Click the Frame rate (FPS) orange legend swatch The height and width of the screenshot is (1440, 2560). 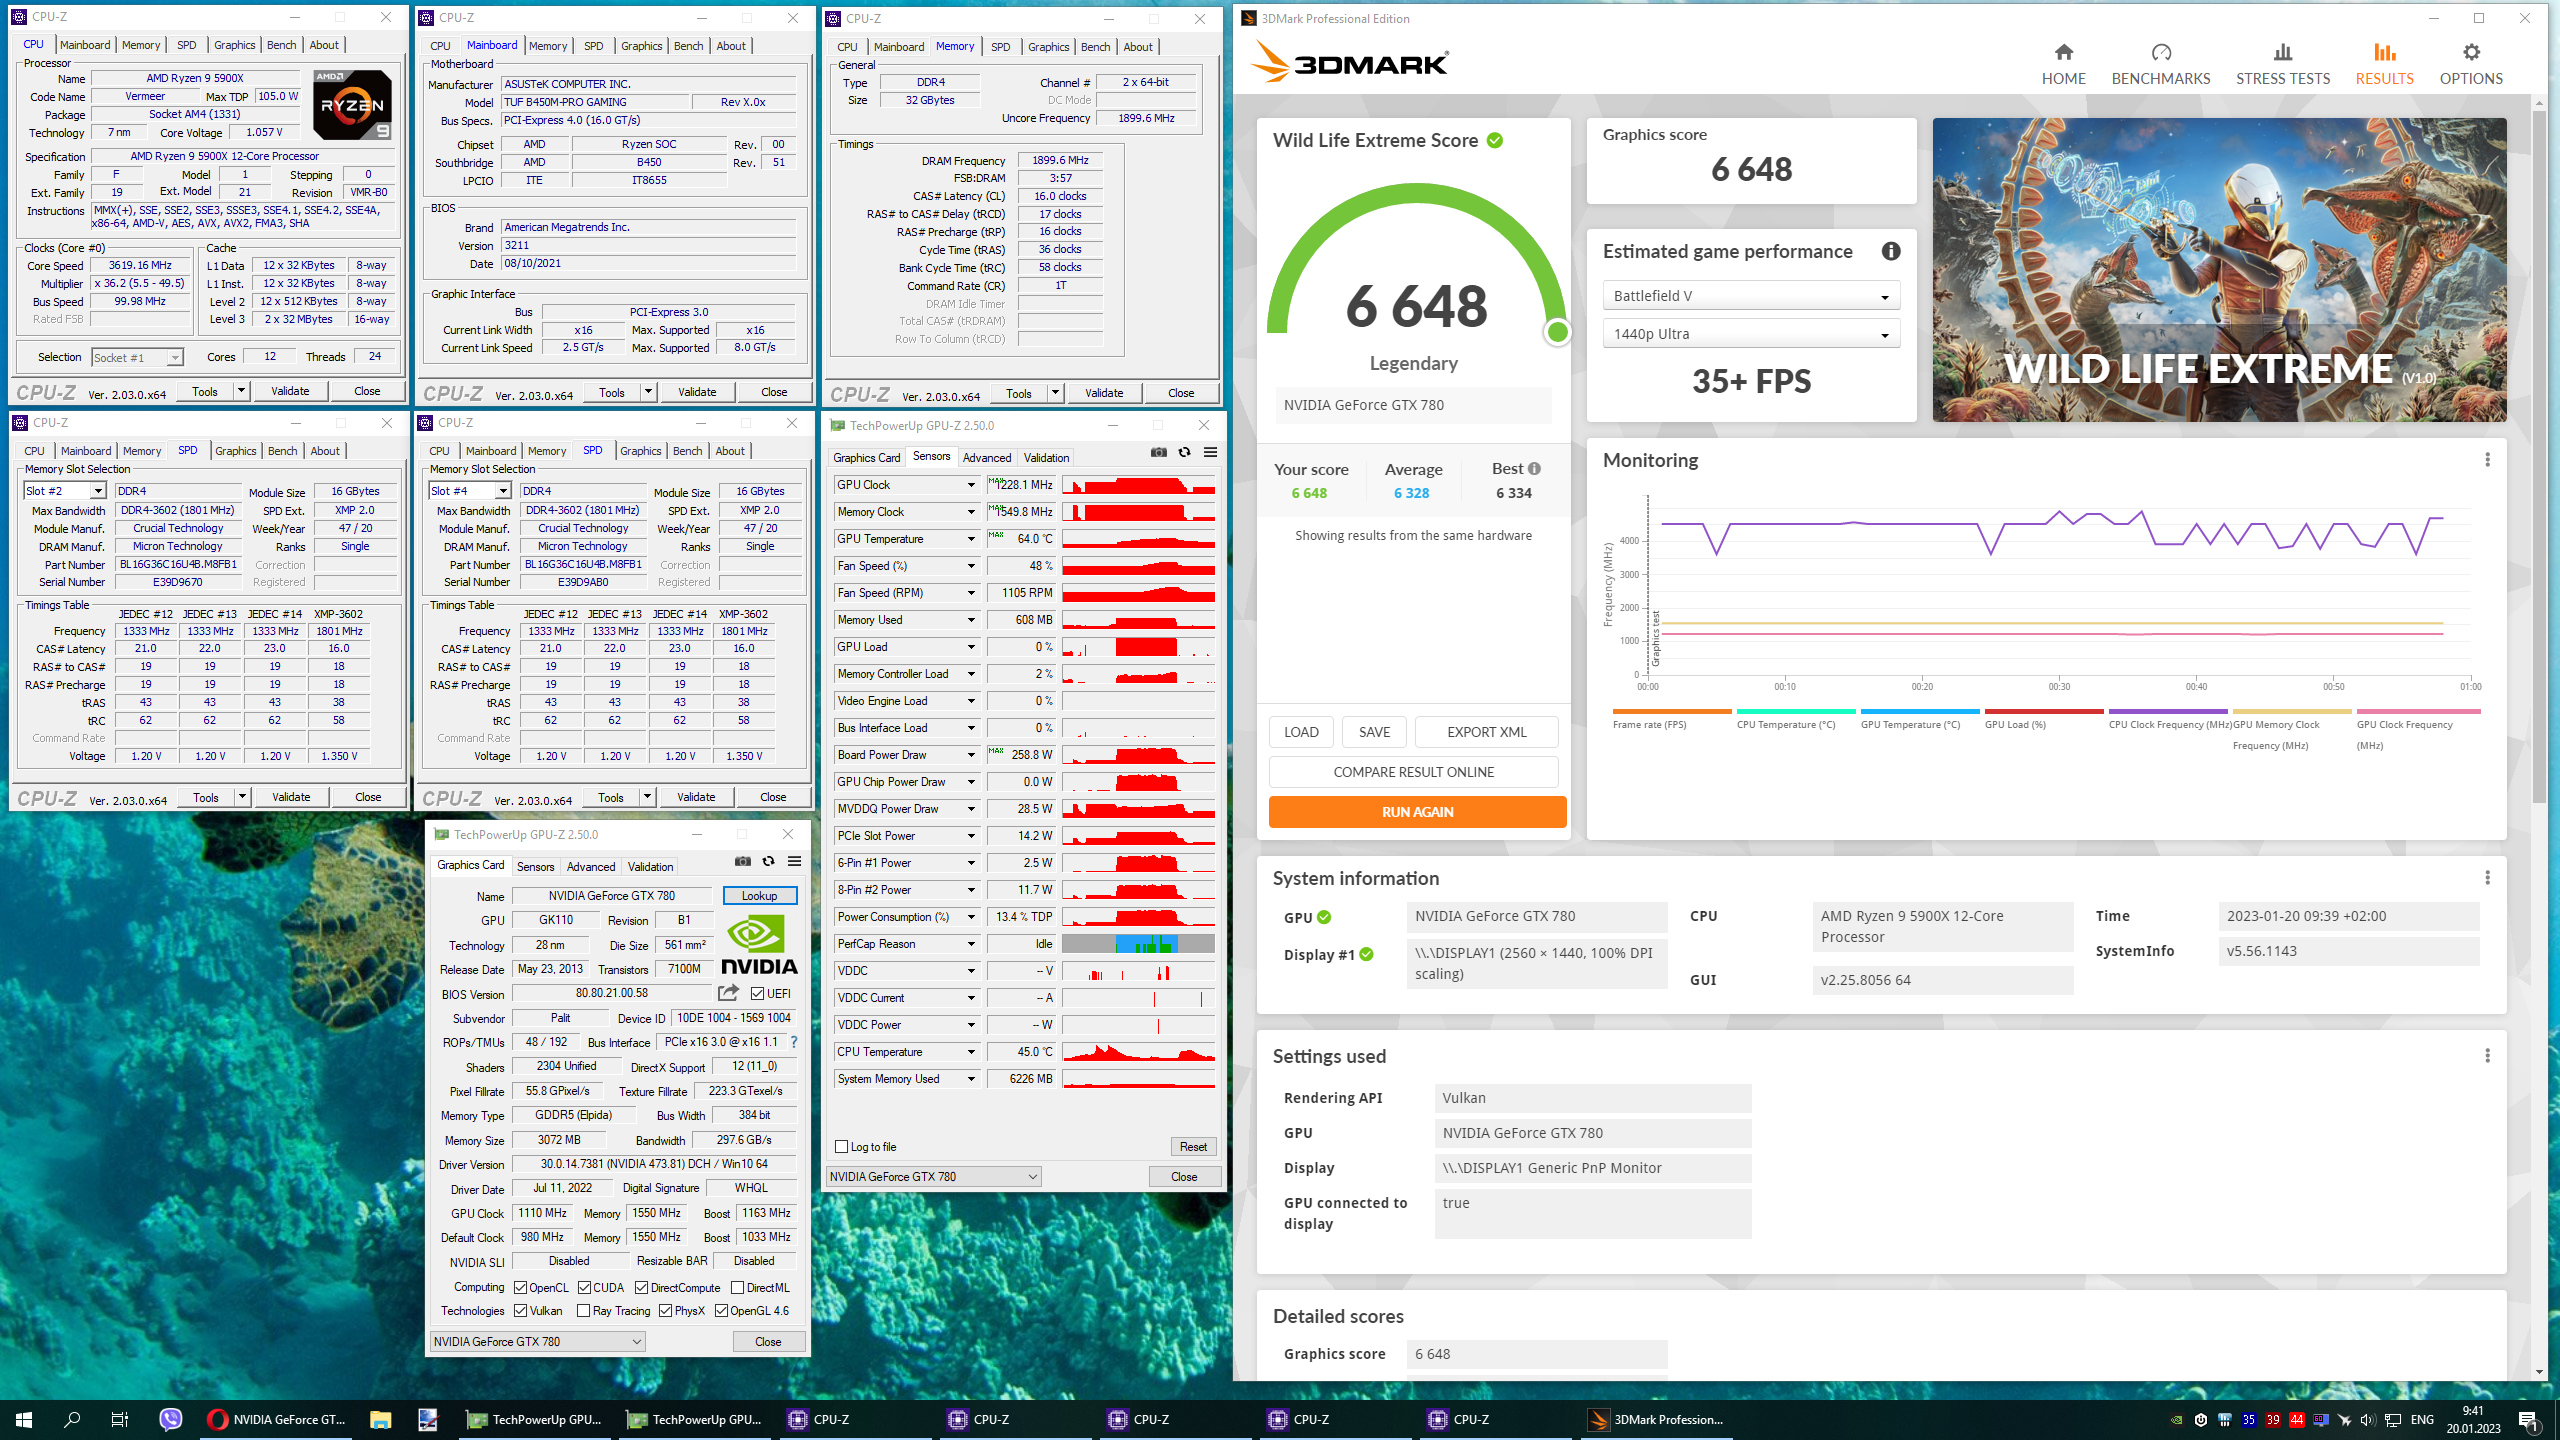point(1671,712)
